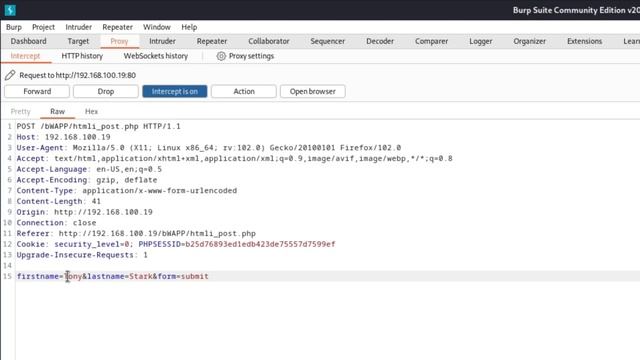This screenshot has width=640, height=360.
Task: Toggle the Intercept is on button
Action: (x=175, y=91)
